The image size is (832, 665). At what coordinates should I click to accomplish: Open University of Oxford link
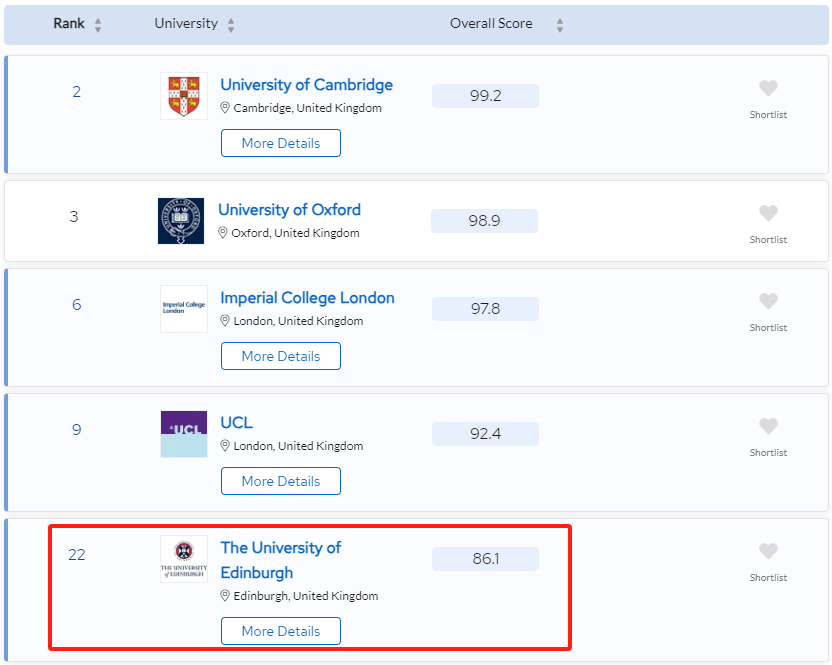coord(289,210)
